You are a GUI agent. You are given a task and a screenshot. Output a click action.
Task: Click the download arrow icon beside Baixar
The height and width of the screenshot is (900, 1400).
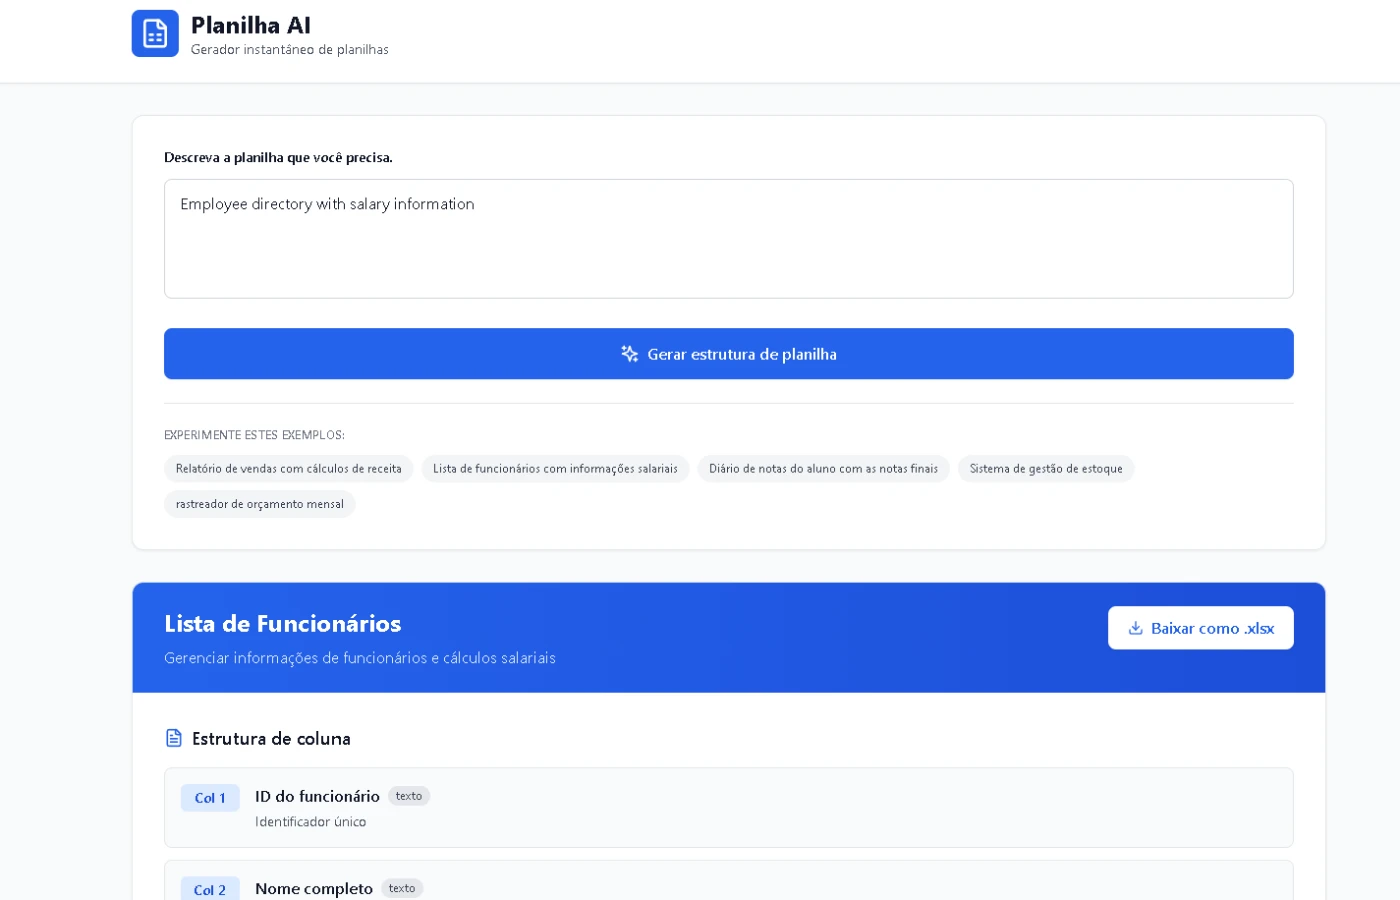tap(1135, 628)
